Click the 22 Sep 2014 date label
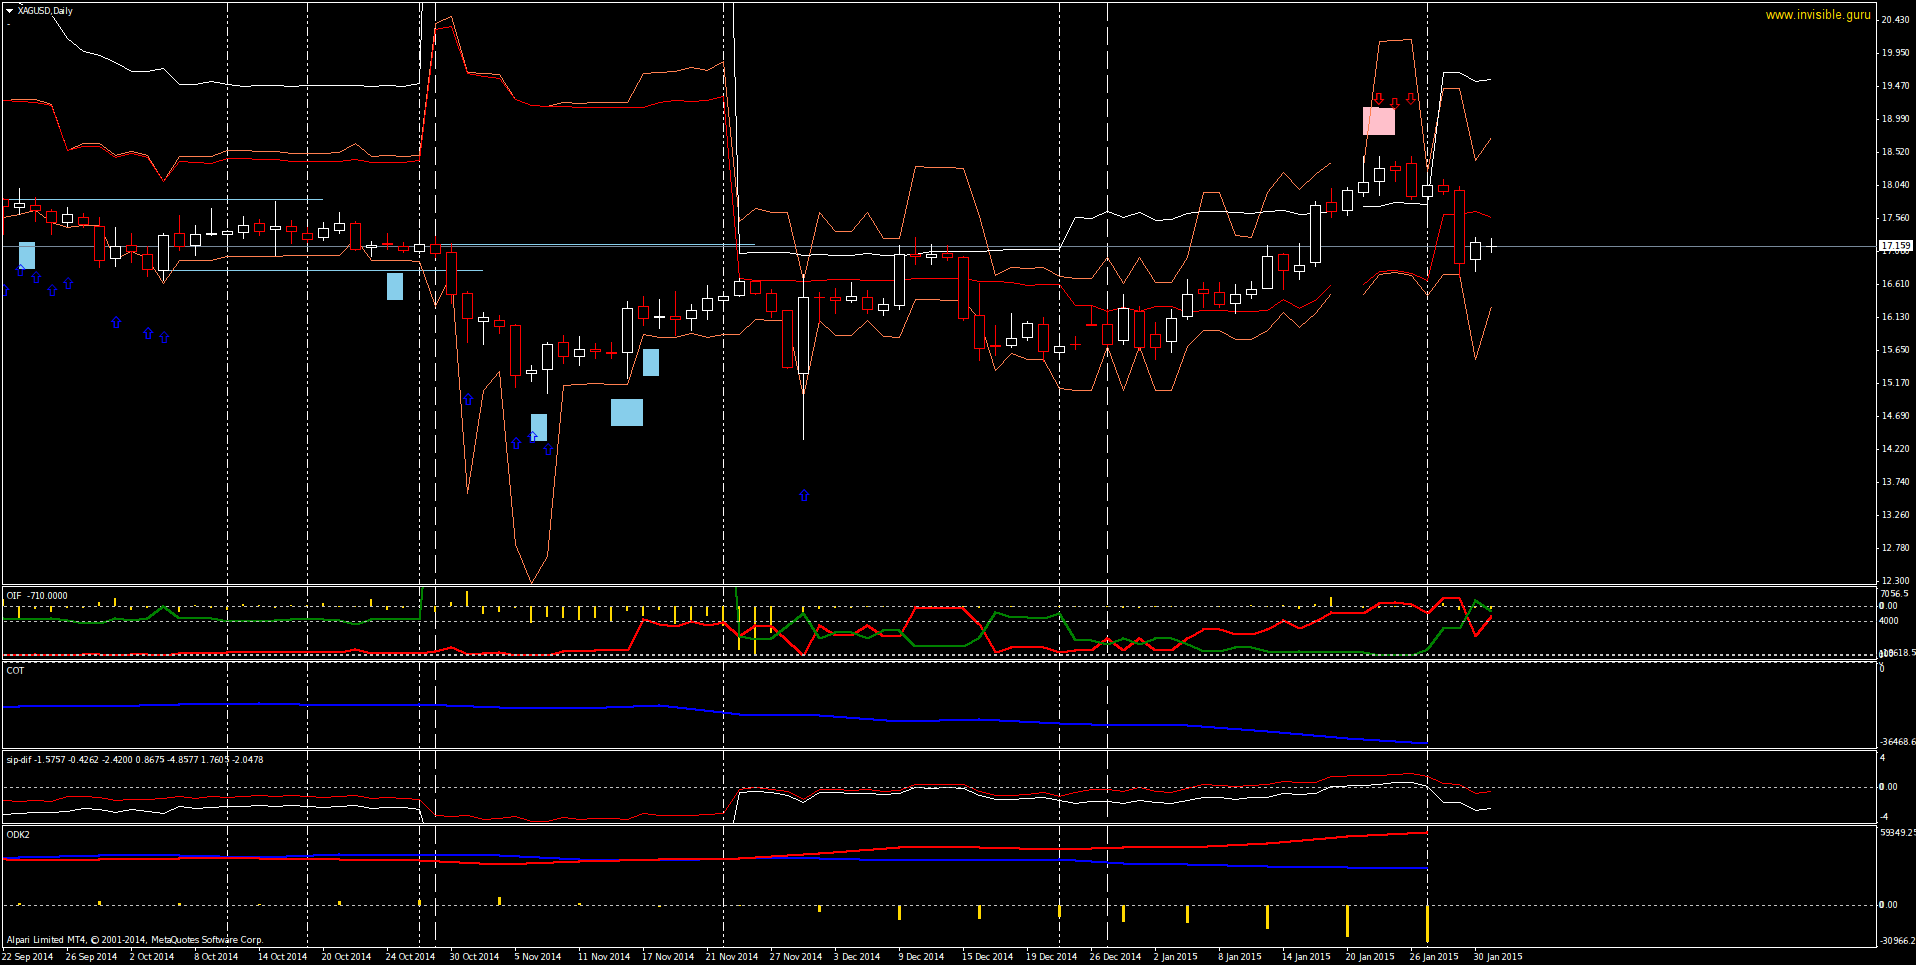The height and width of the screenshot is (965, 1916). click(x=28, y=957)
